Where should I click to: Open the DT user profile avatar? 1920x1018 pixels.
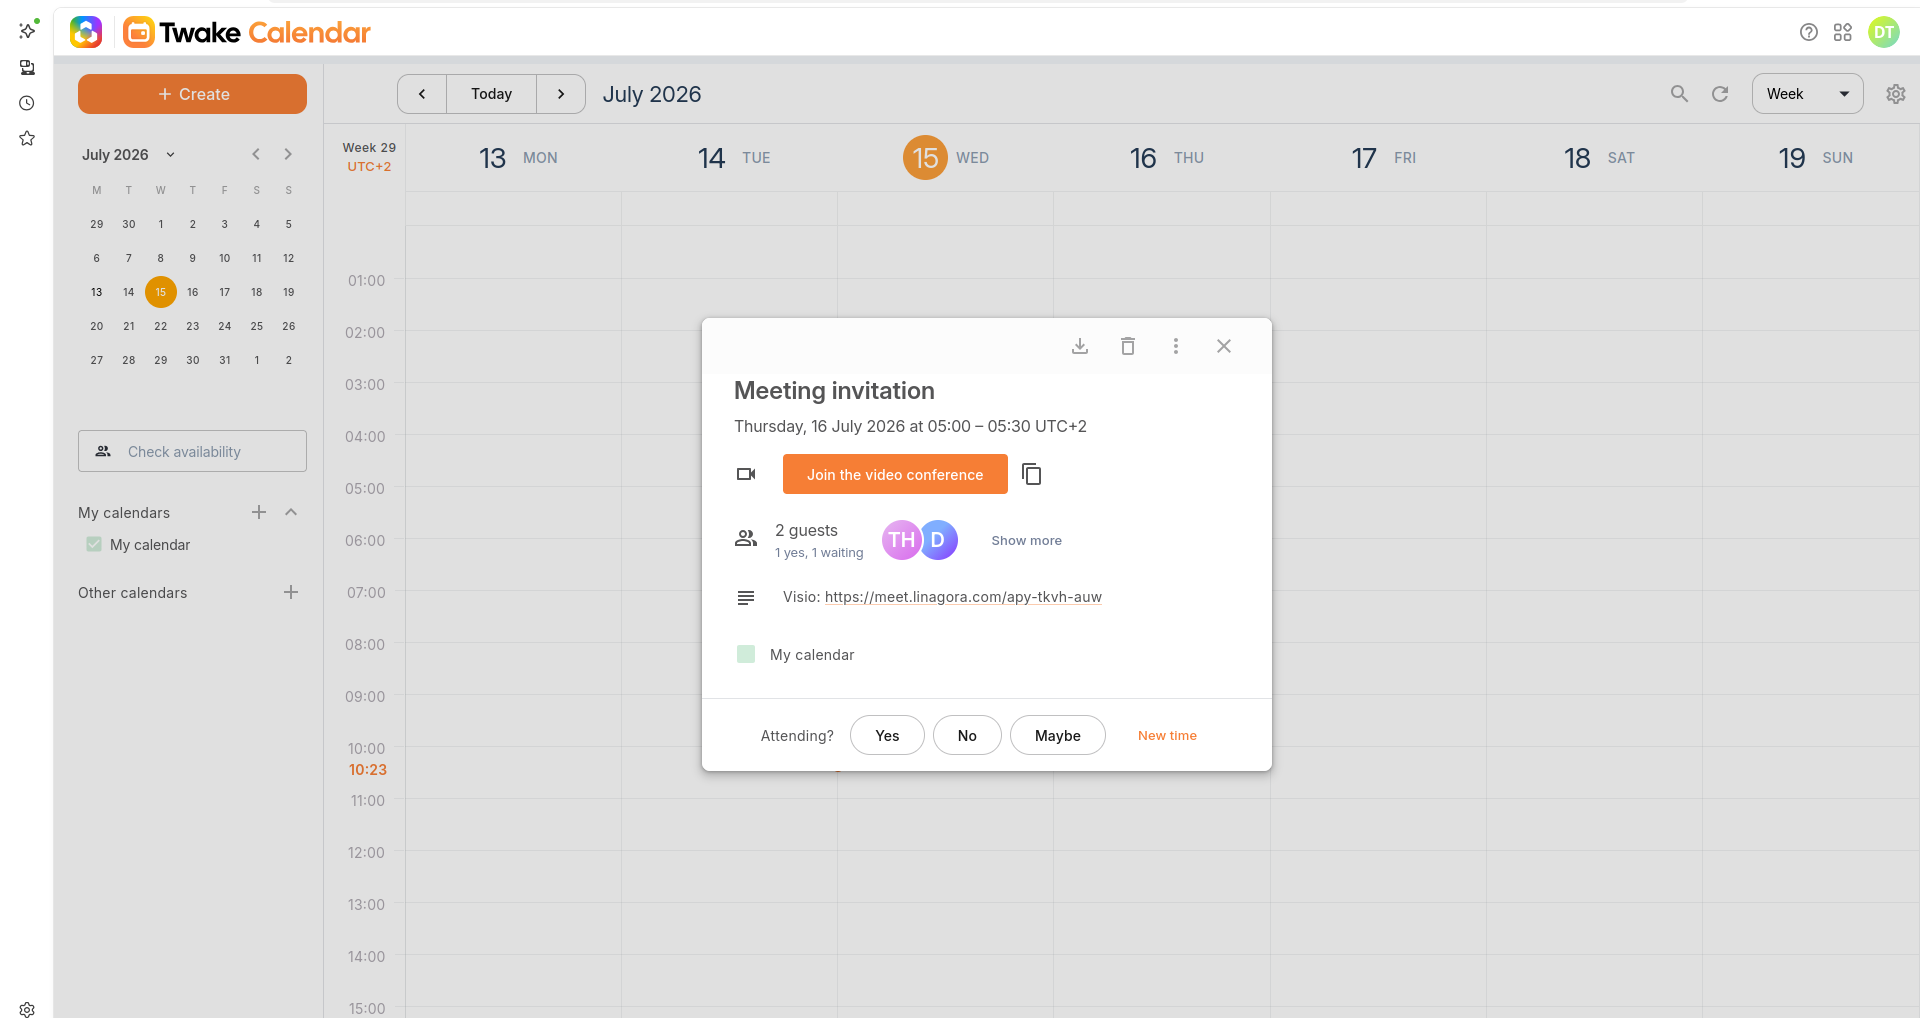click(x=1884, y=32)
